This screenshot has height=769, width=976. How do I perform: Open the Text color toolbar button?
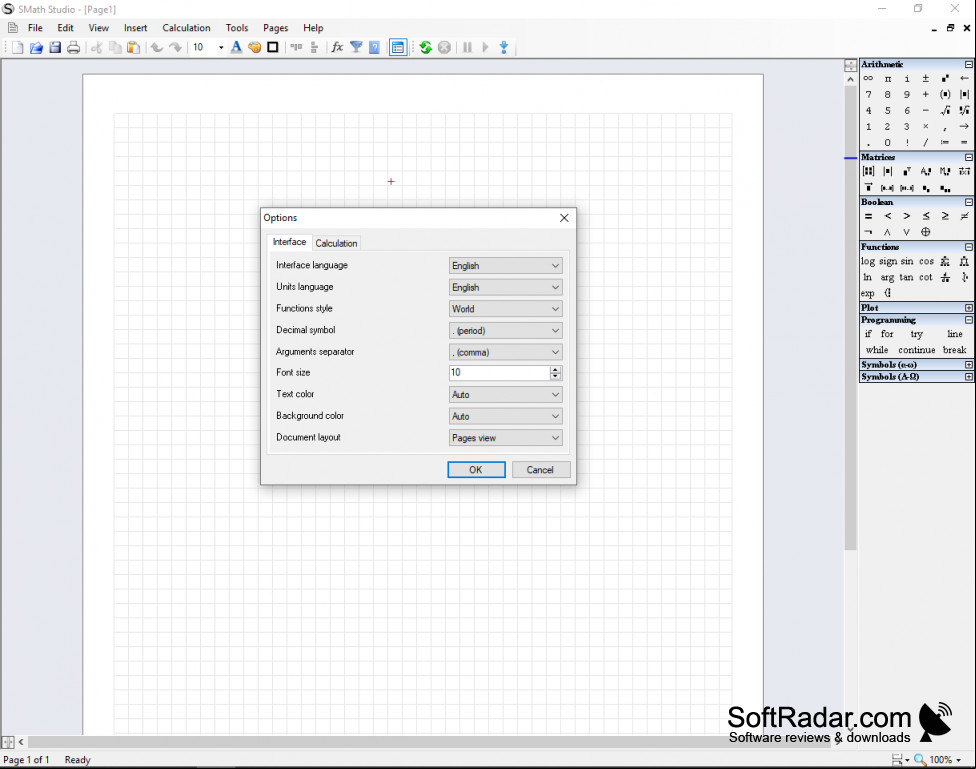[x=236, y=47]
